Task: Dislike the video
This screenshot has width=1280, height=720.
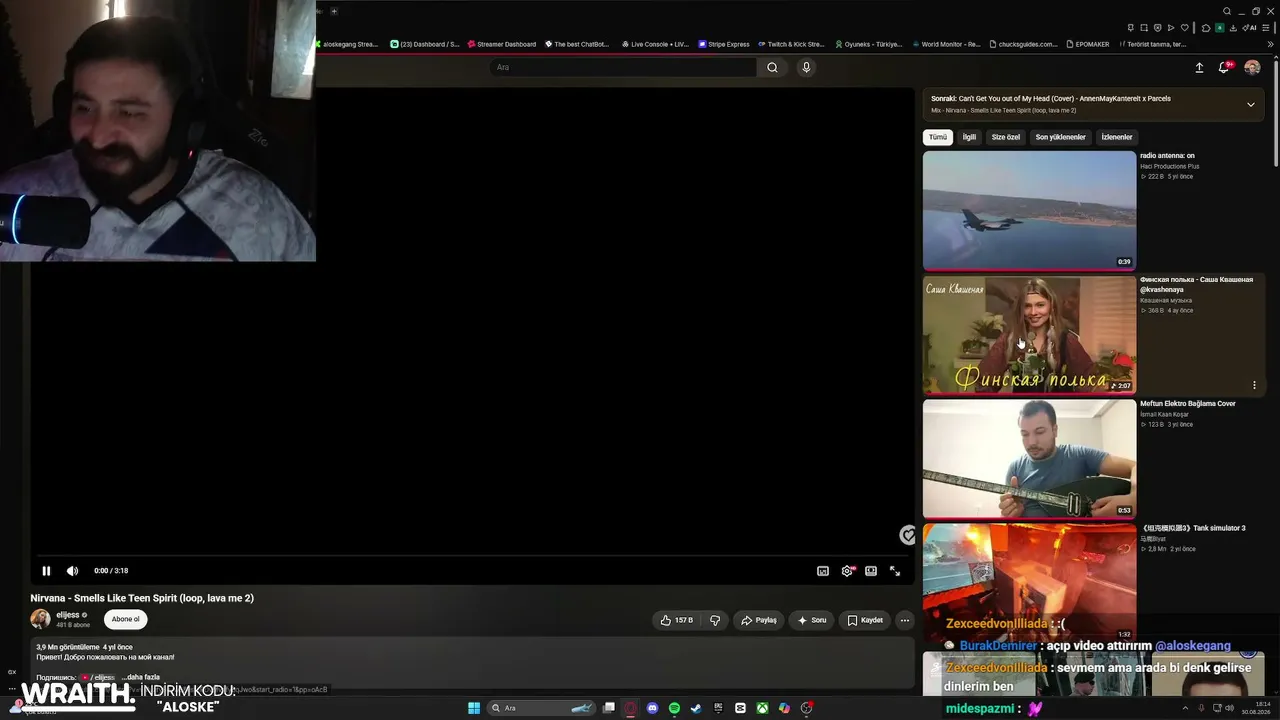Action: (715, 620)
